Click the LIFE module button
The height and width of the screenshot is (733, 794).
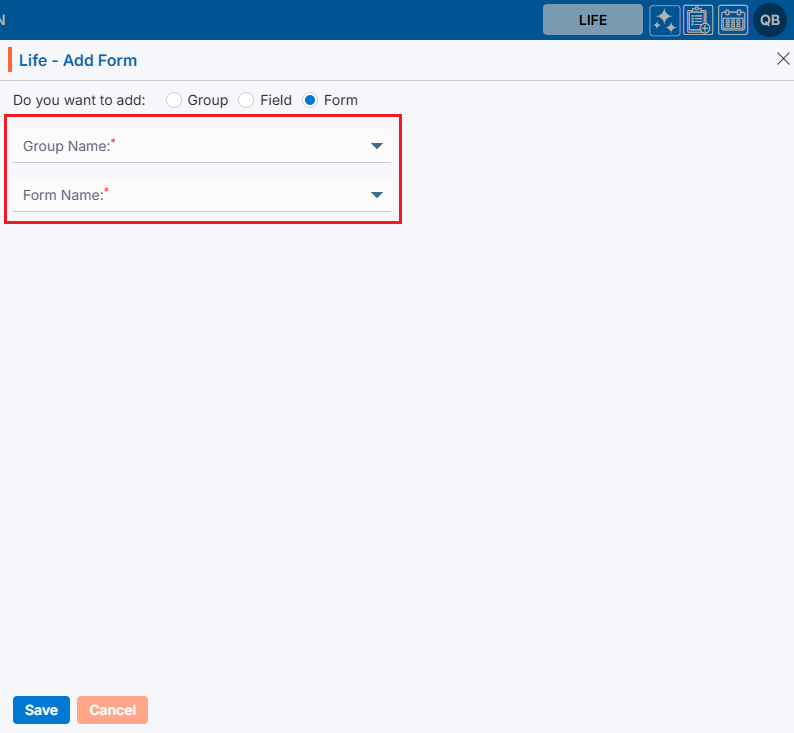click(592, 20)
